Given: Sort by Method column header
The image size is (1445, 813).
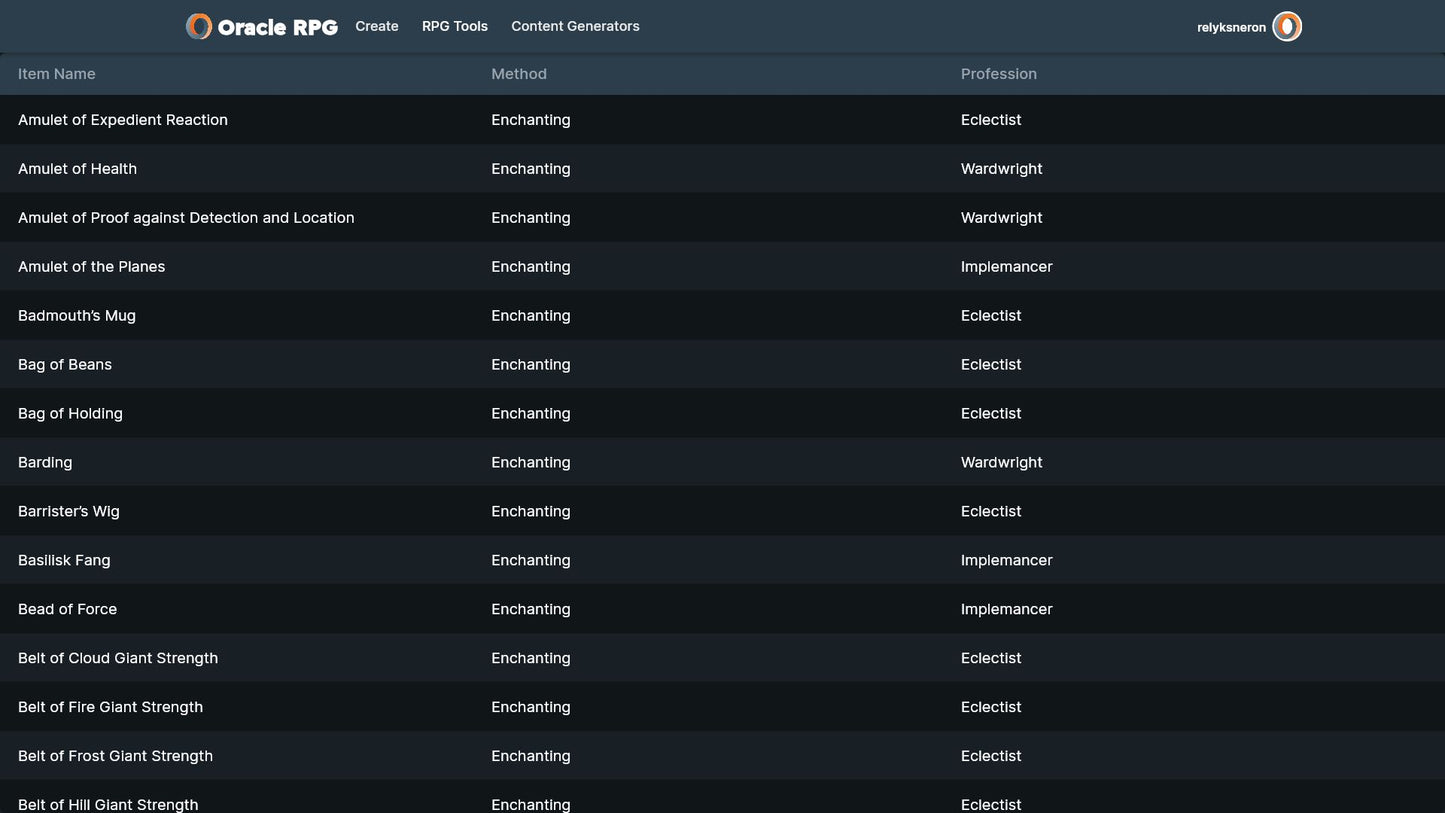Looking at the screenshot, I should pos(519,74).
